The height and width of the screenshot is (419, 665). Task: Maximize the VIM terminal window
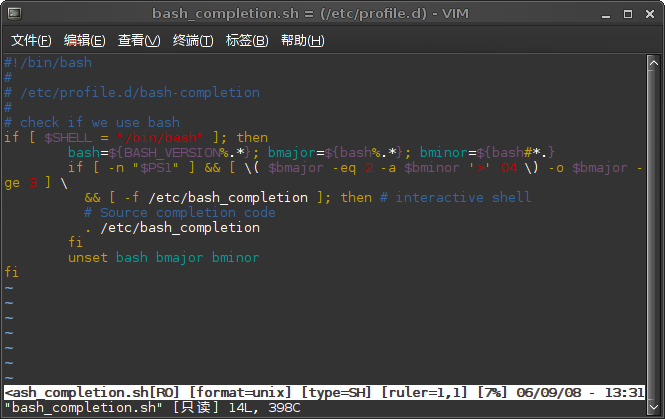[x=628, y=14]
